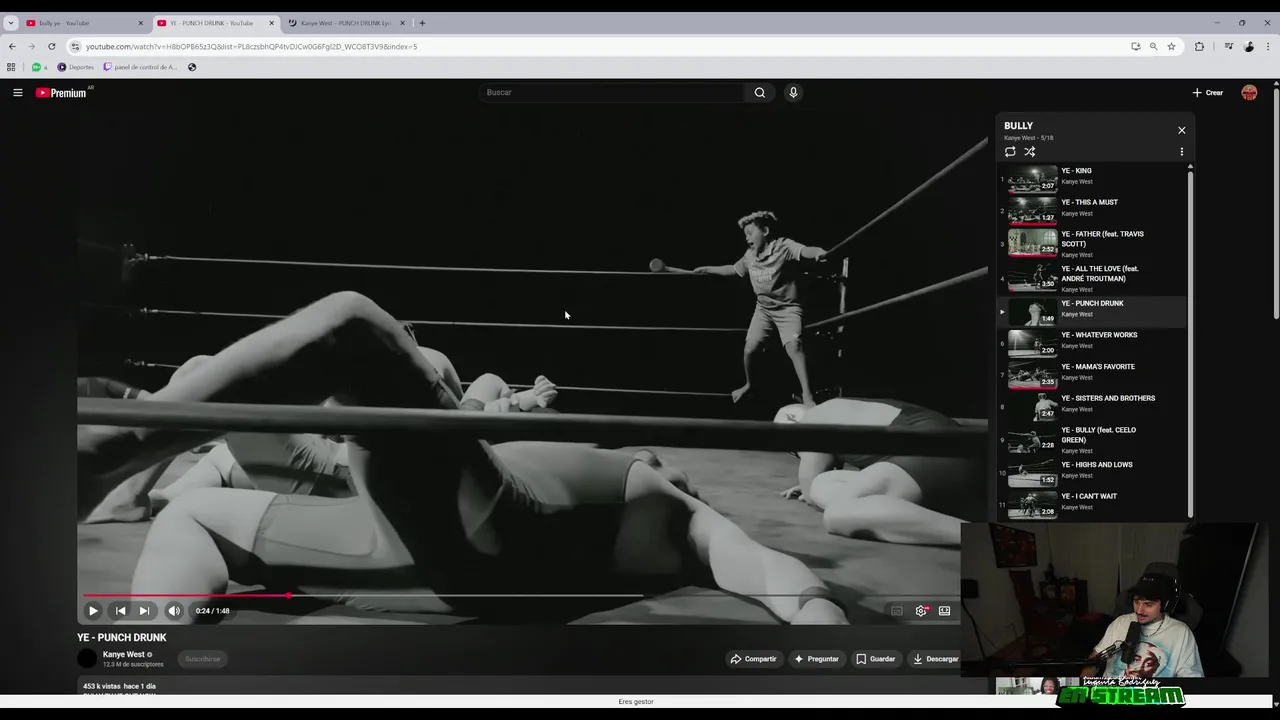The height and width of the screenshot is (720, 1280).
Task: Select YE - MAMA'S FAVORITE in the playlist
Action: (1091, 374)
